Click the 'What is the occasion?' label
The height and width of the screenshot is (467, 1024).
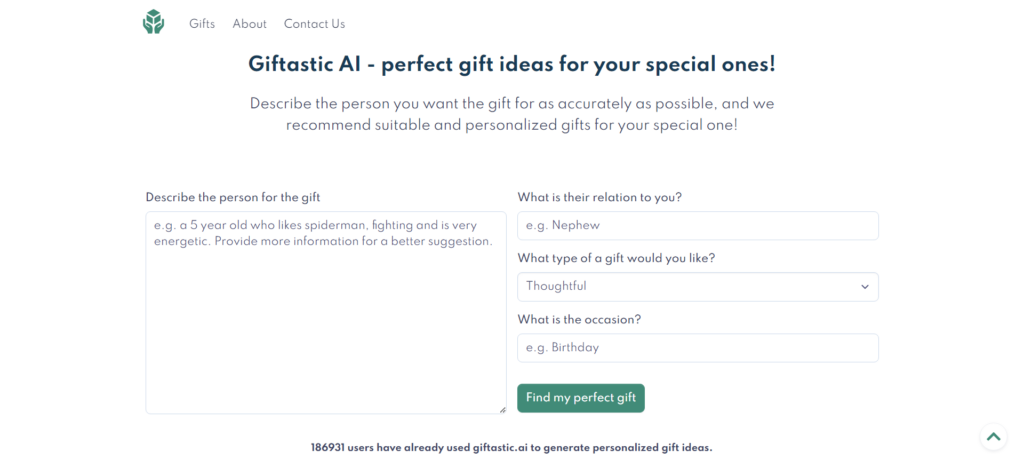(579, 319)
